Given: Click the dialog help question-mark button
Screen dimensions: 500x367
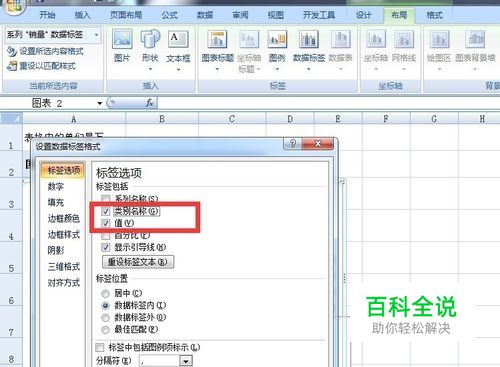Looking at the screenshot, I should pyautogui.click(x=292, y=144).
